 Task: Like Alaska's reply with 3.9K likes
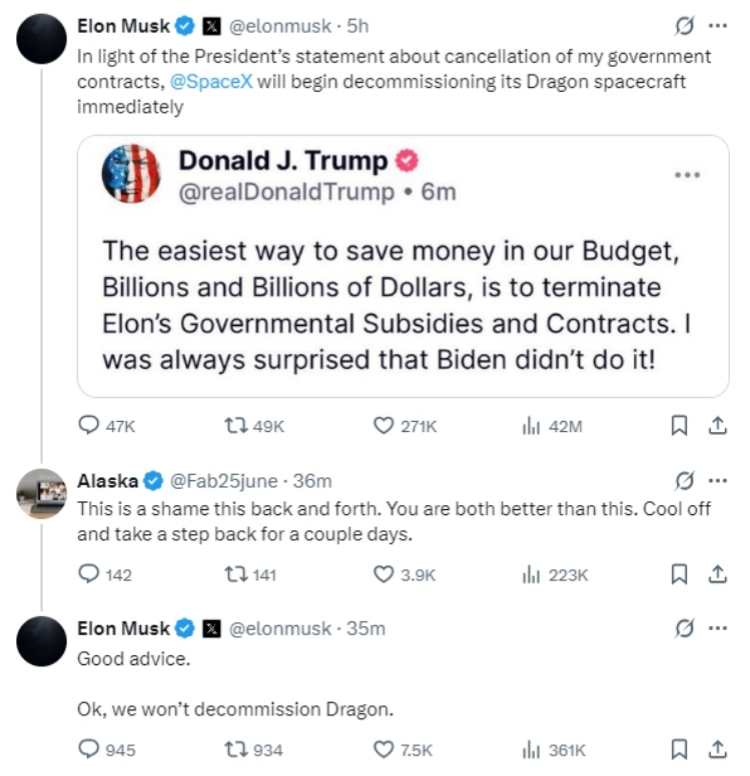(x=383, y=575)
